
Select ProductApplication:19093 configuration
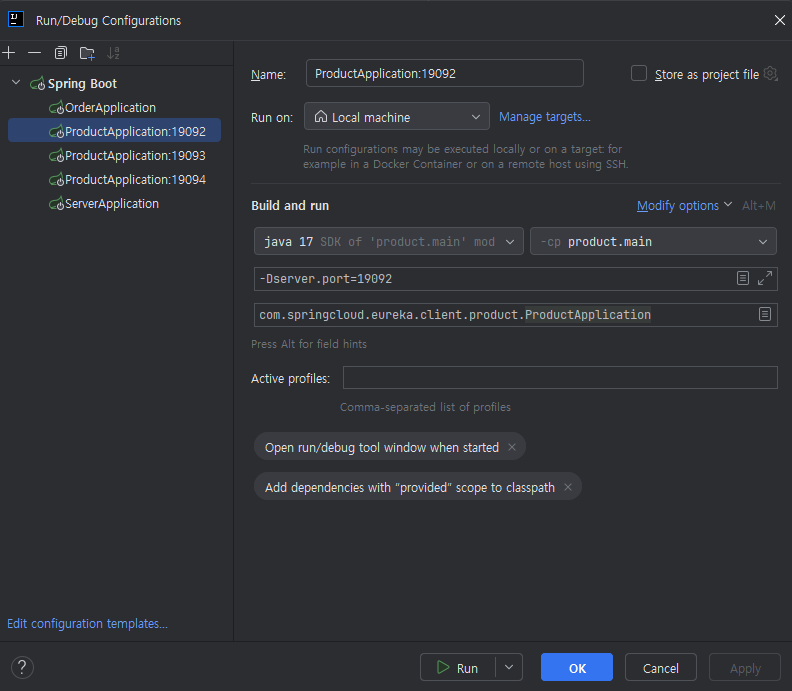[x=134, y=155]
